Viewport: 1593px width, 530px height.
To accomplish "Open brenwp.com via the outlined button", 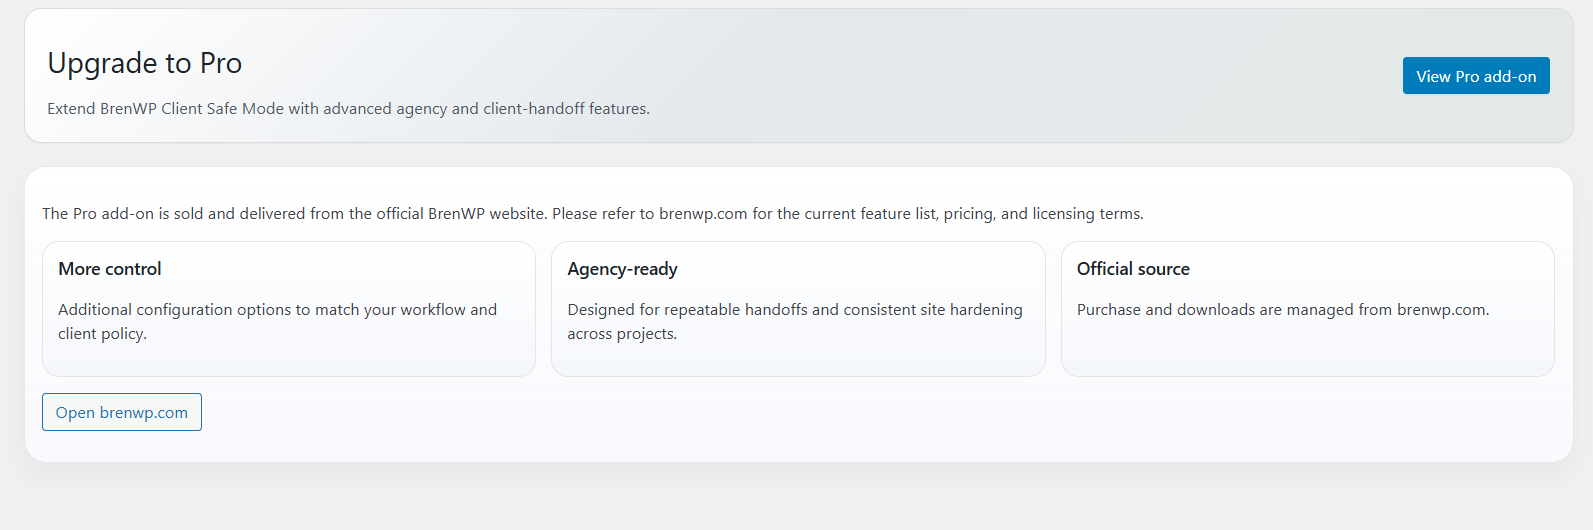I will coord(122,412).
